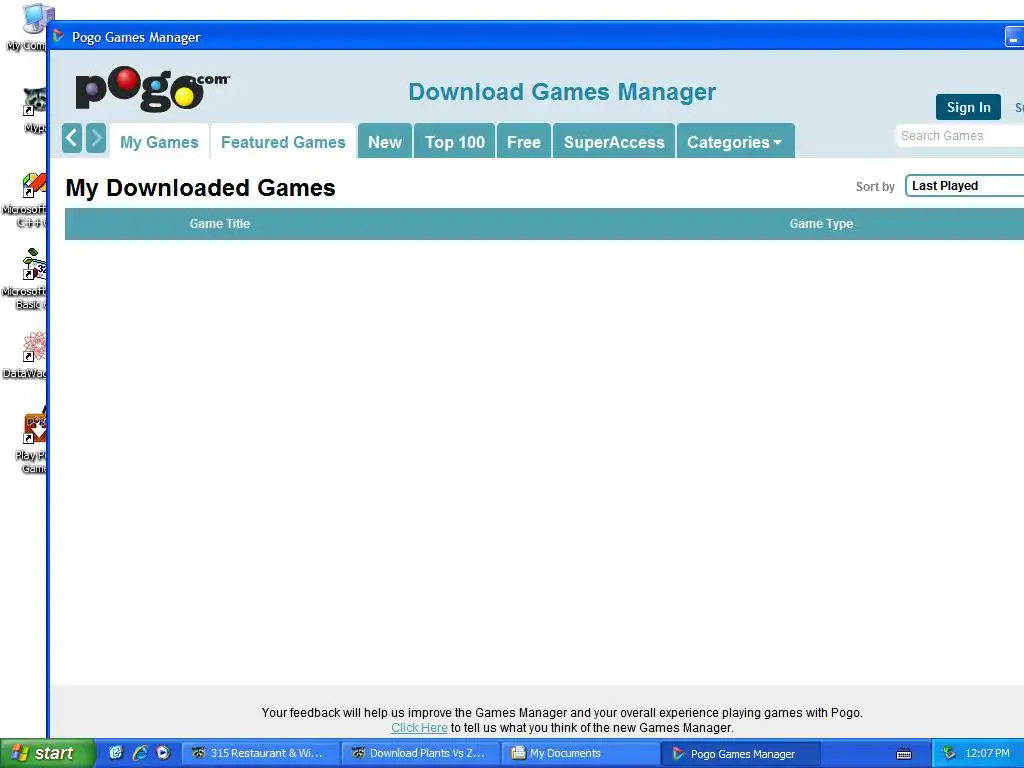This screenshot has height=768, width=1024.
Task: Switch to the Free games tab
Action: [524, 142]
